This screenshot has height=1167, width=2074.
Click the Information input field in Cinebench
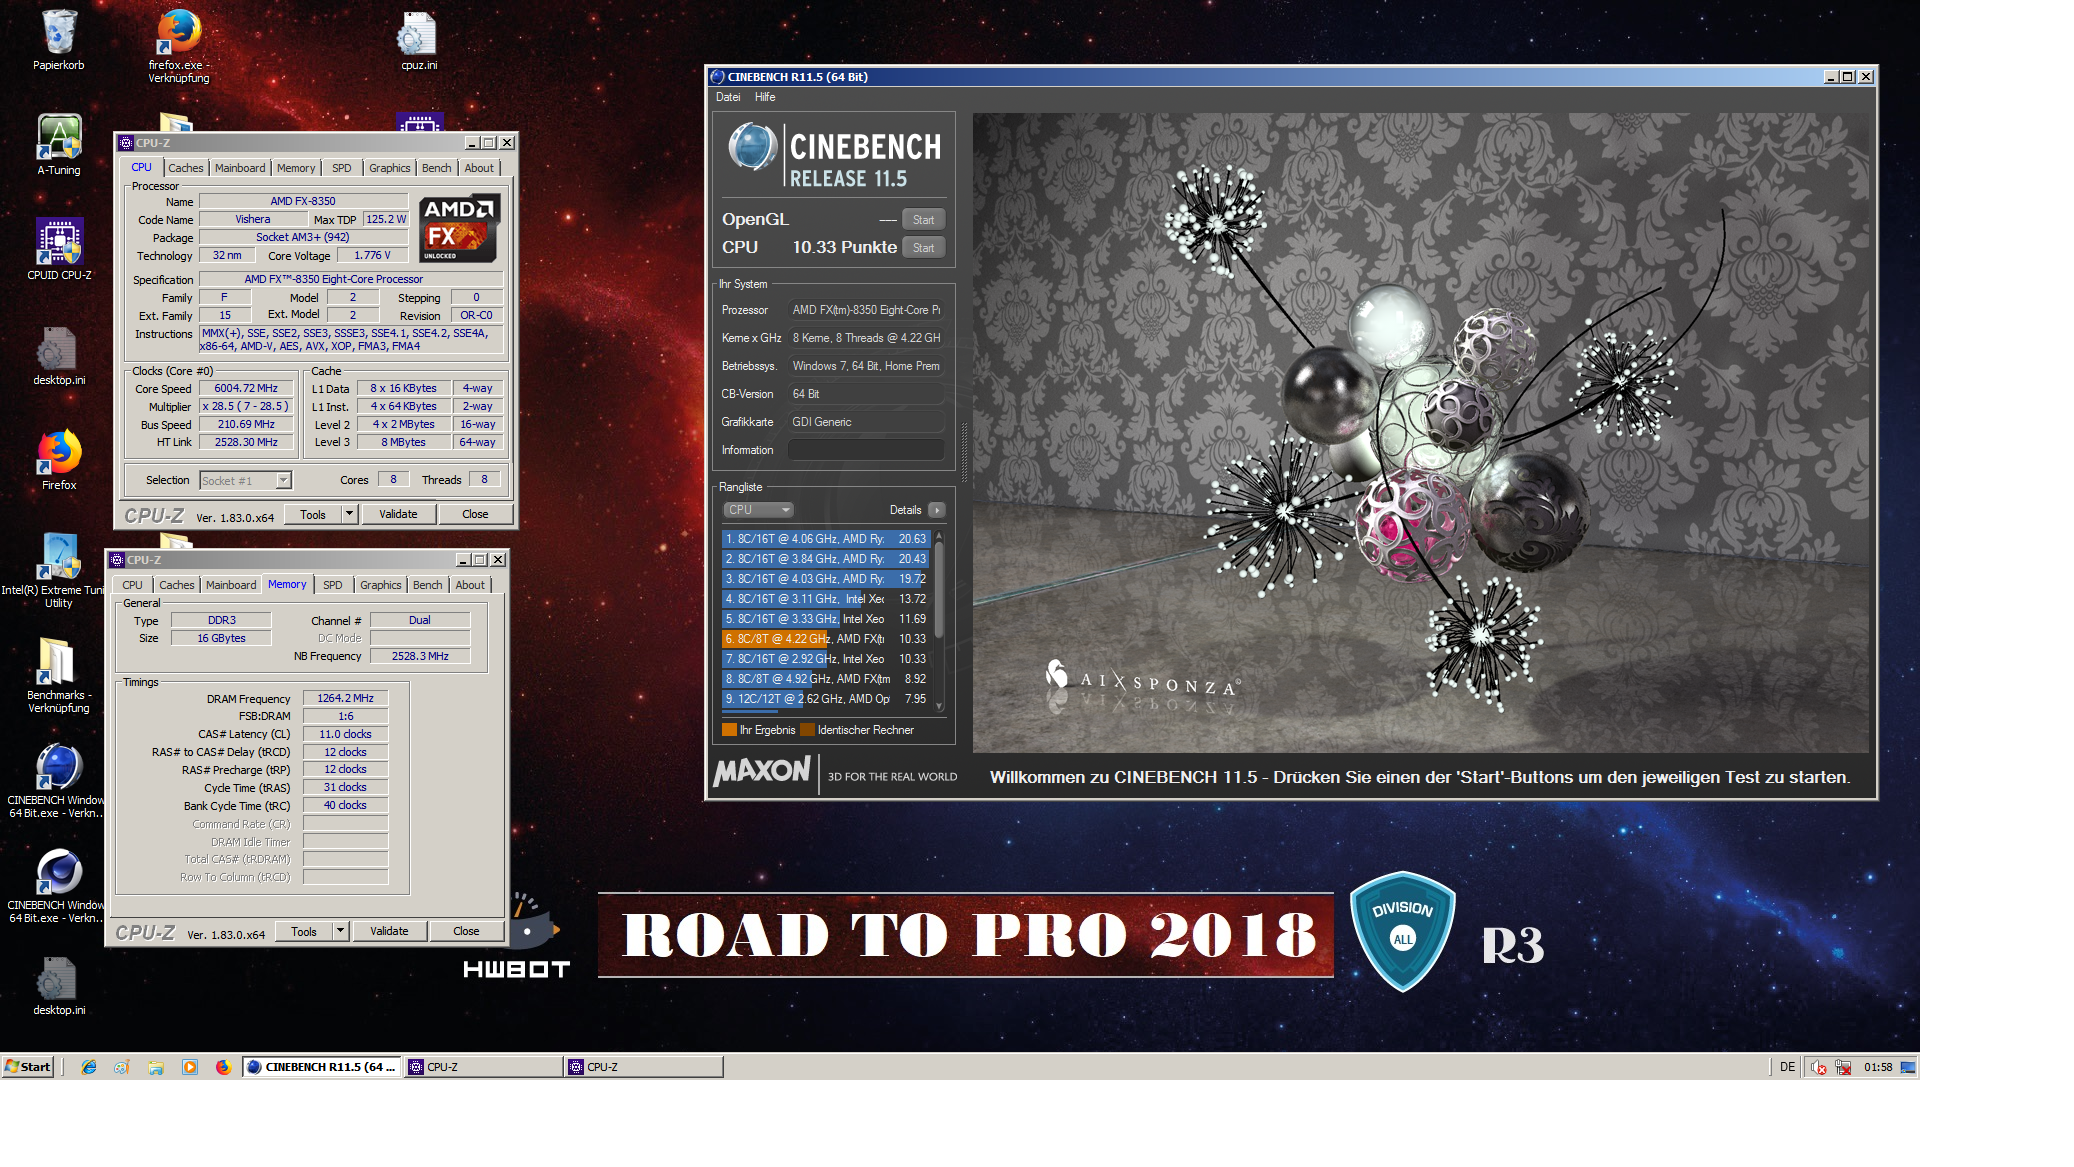(866, 450)
